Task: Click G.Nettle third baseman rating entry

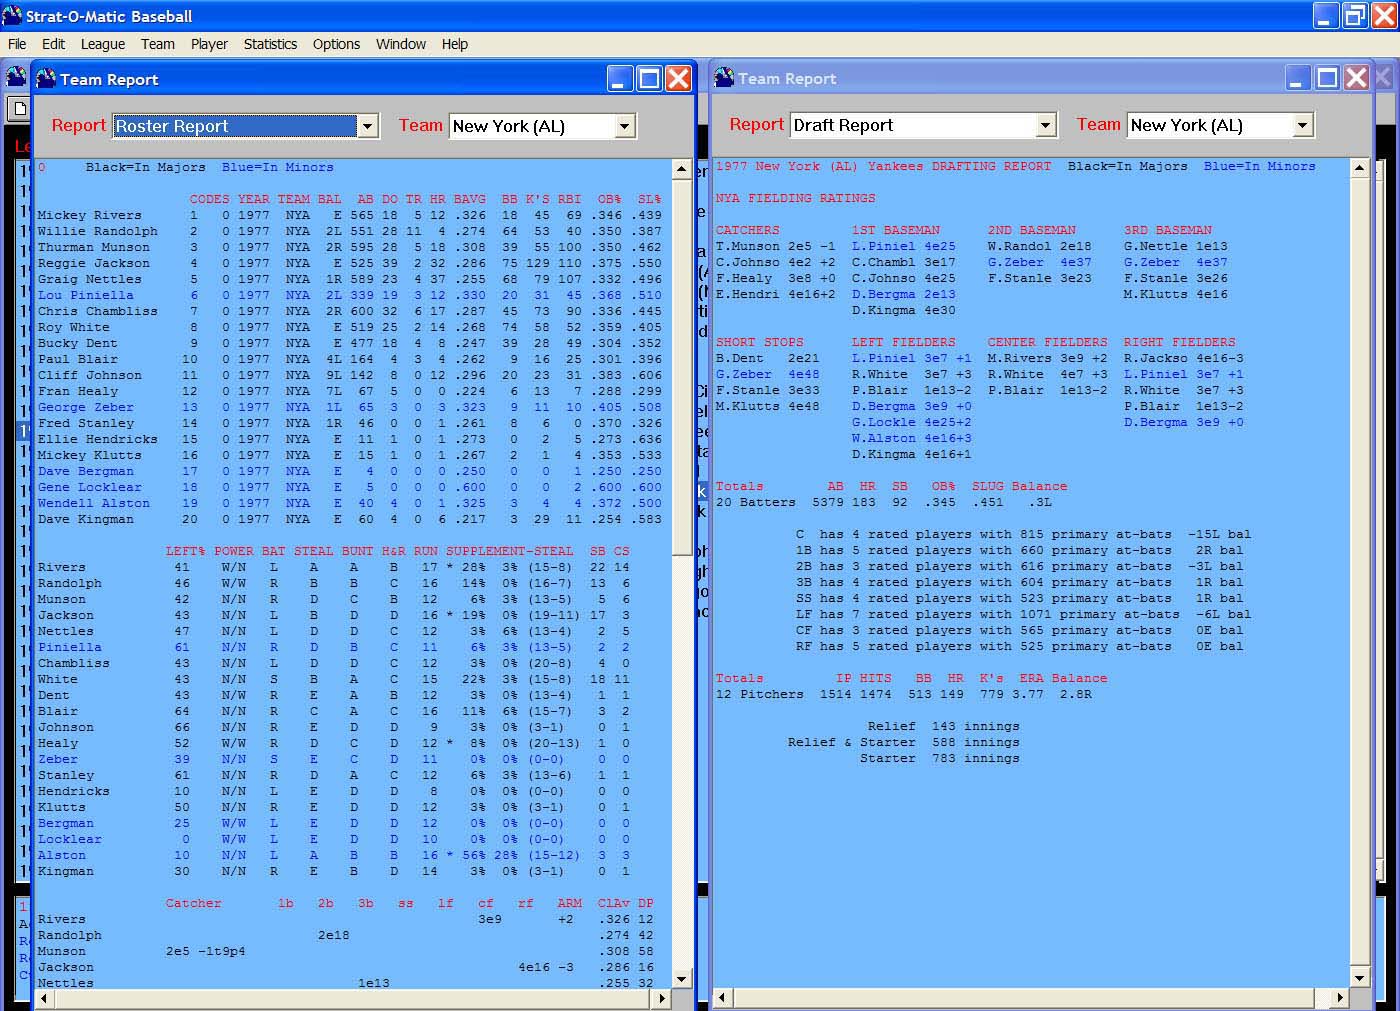Action: (x=1175, y=246)
